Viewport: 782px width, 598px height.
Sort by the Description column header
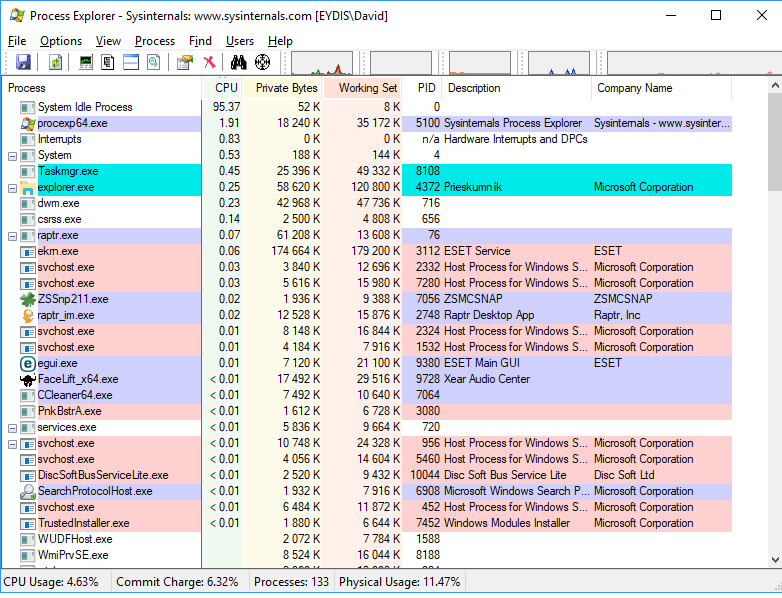(517, 88)
